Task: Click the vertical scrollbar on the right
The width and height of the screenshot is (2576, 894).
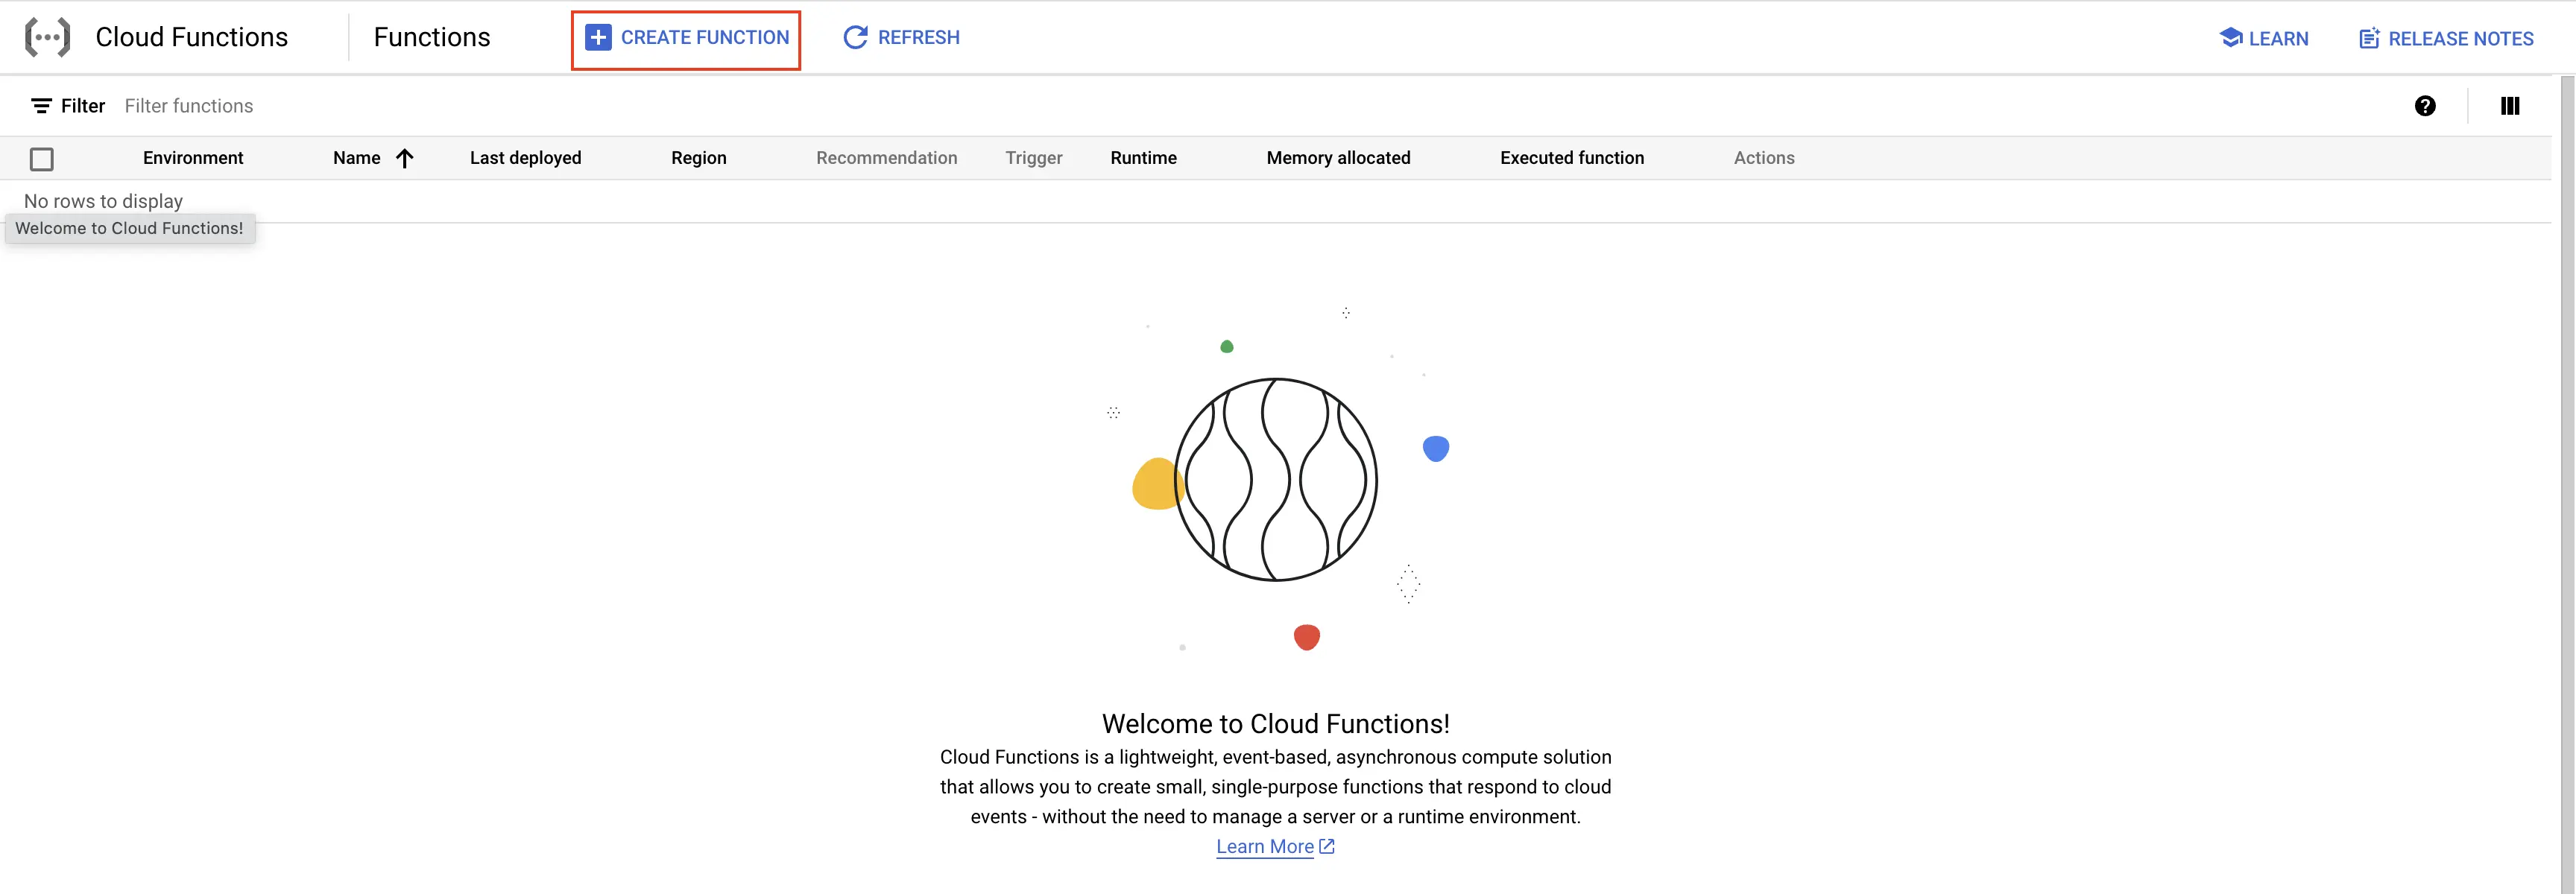Action: click(2567, 484)
